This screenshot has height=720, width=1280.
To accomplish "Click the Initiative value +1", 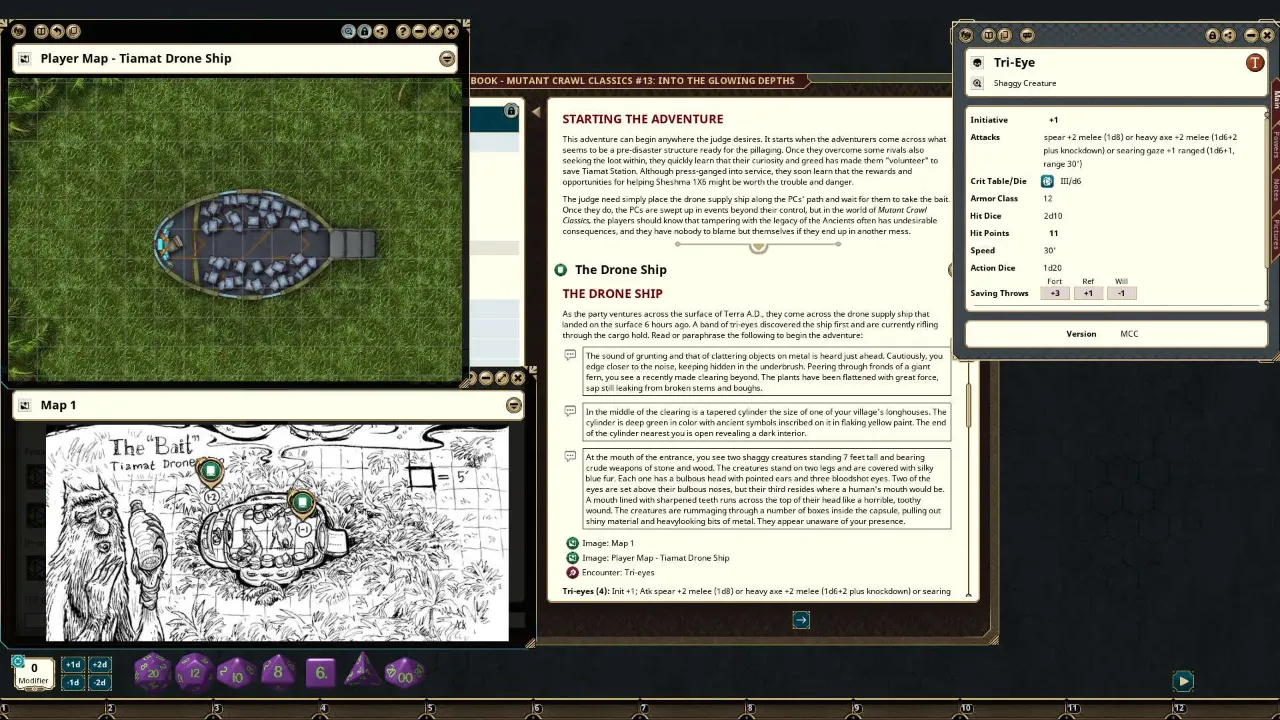I will pos(1053,120).
